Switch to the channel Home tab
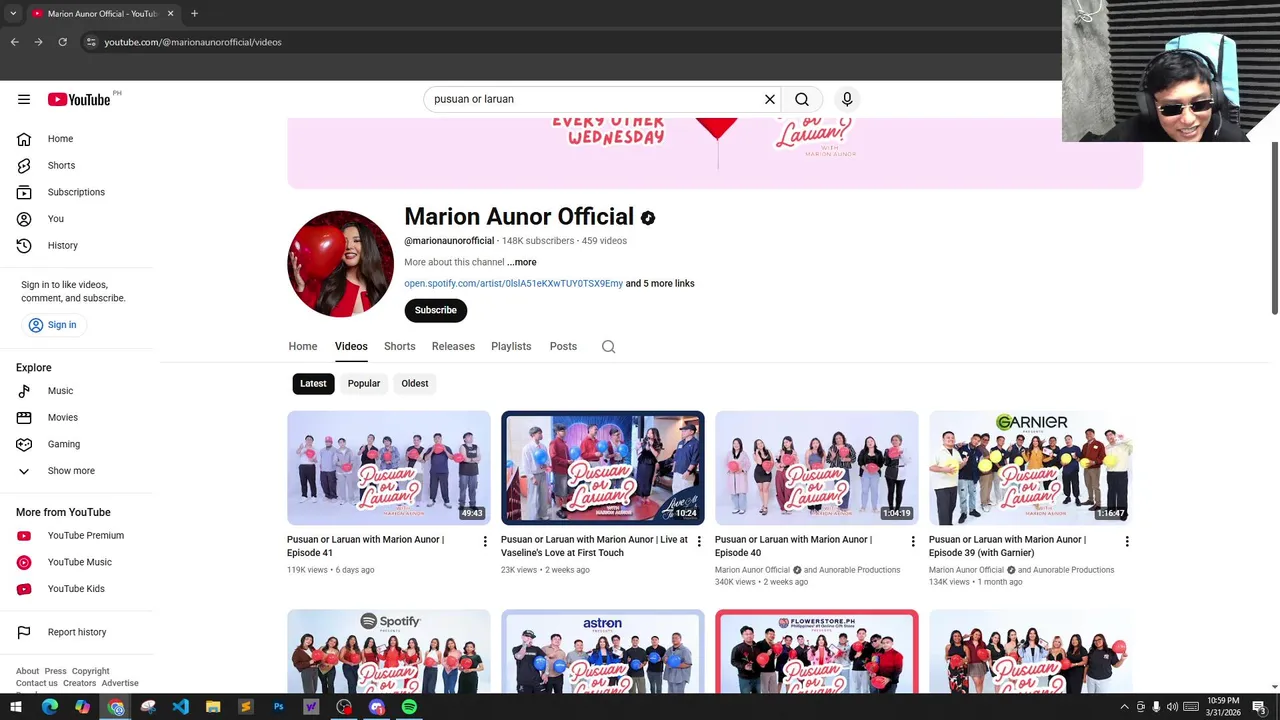 pyautogui.click(x=303, y=347)
